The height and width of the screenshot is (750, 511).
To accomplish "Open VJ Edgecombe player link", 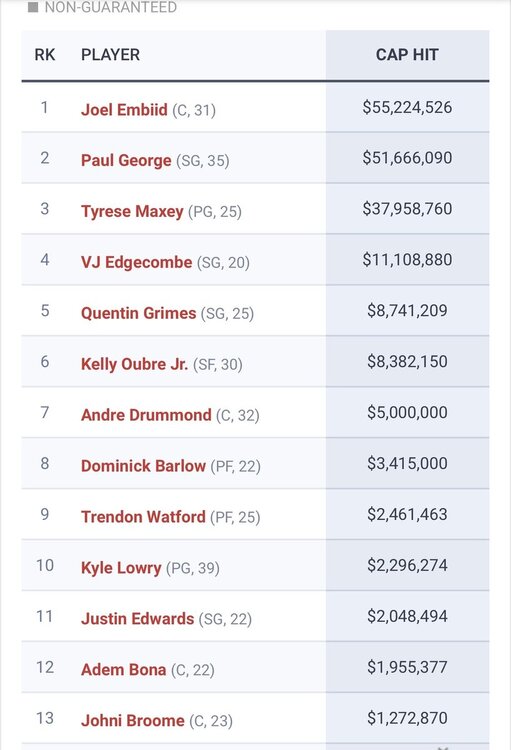I will point(136,262).
